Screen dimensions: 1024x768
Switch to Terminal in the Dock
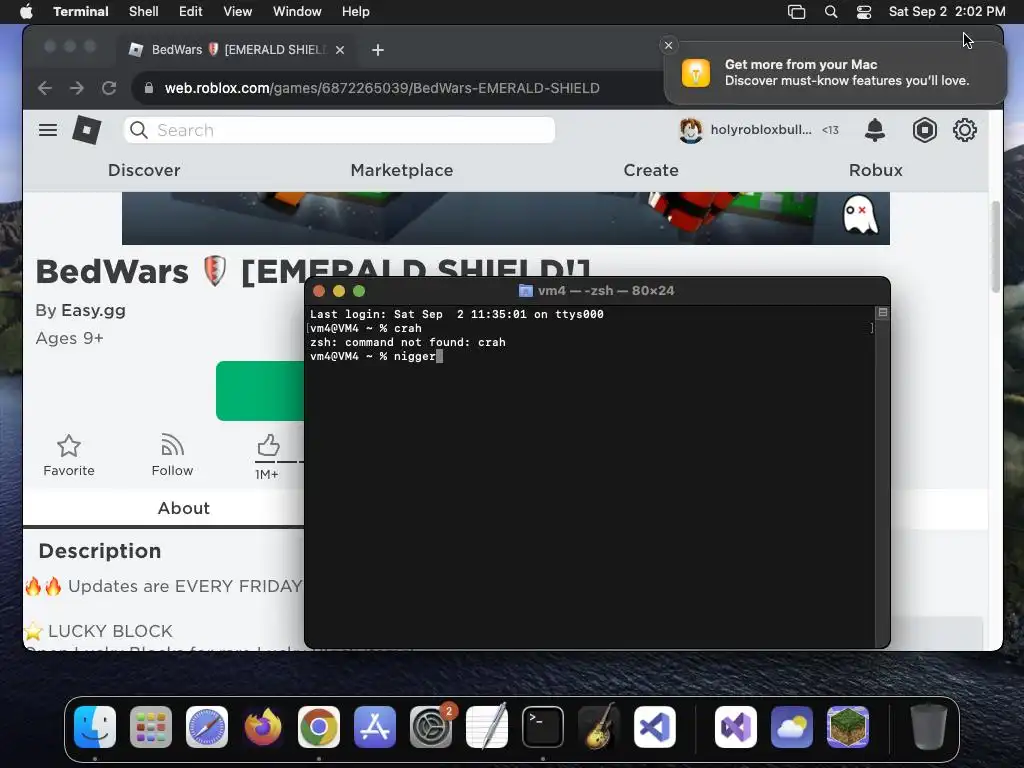(543, 727)
